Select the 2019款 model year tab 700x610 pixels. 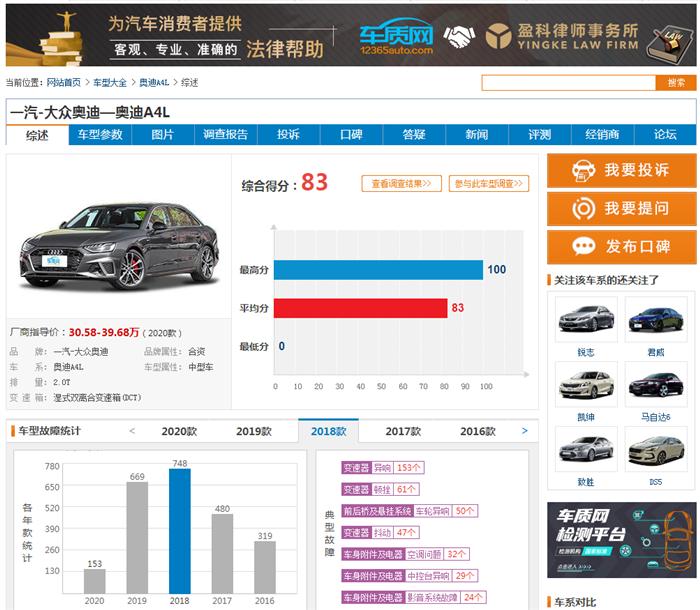click(254, 431)
